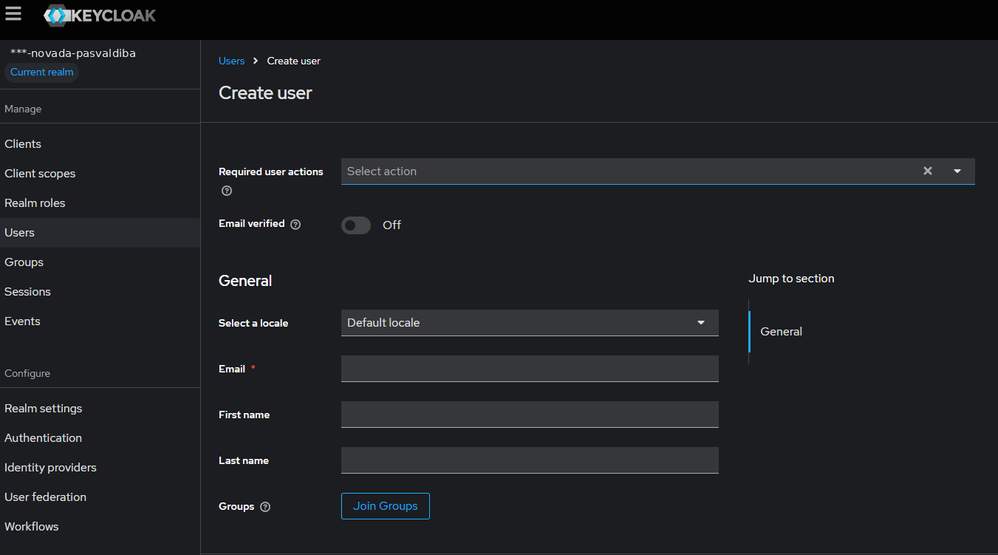
Task: Click the Off label beside the switch
Action: tap(391, 225)
